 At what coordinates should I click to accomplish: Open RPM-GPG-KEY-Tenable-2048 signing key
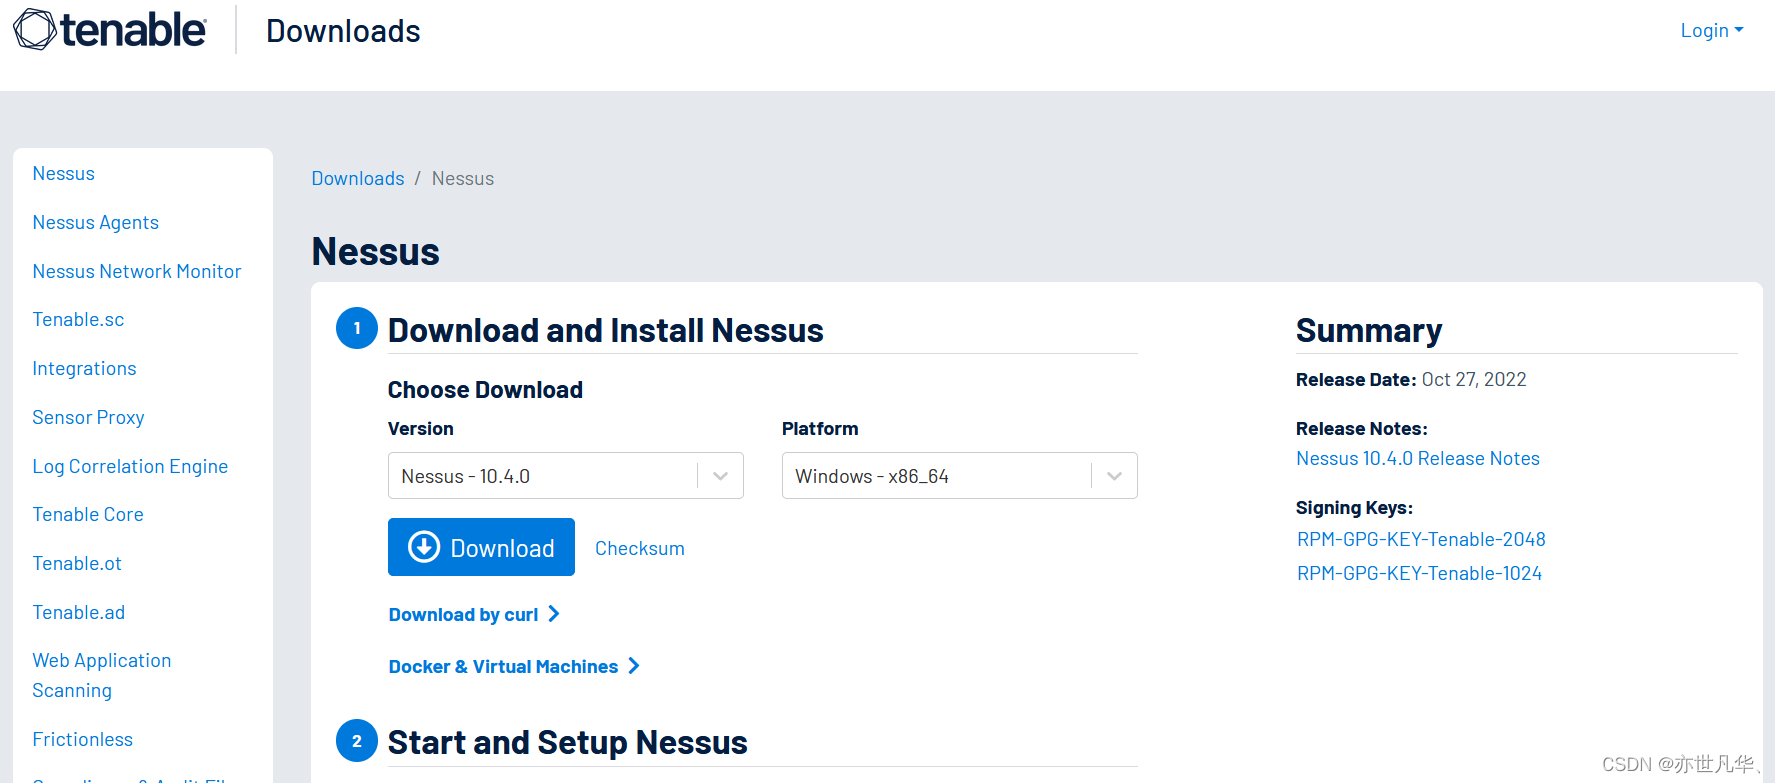tap(1421, 540)
